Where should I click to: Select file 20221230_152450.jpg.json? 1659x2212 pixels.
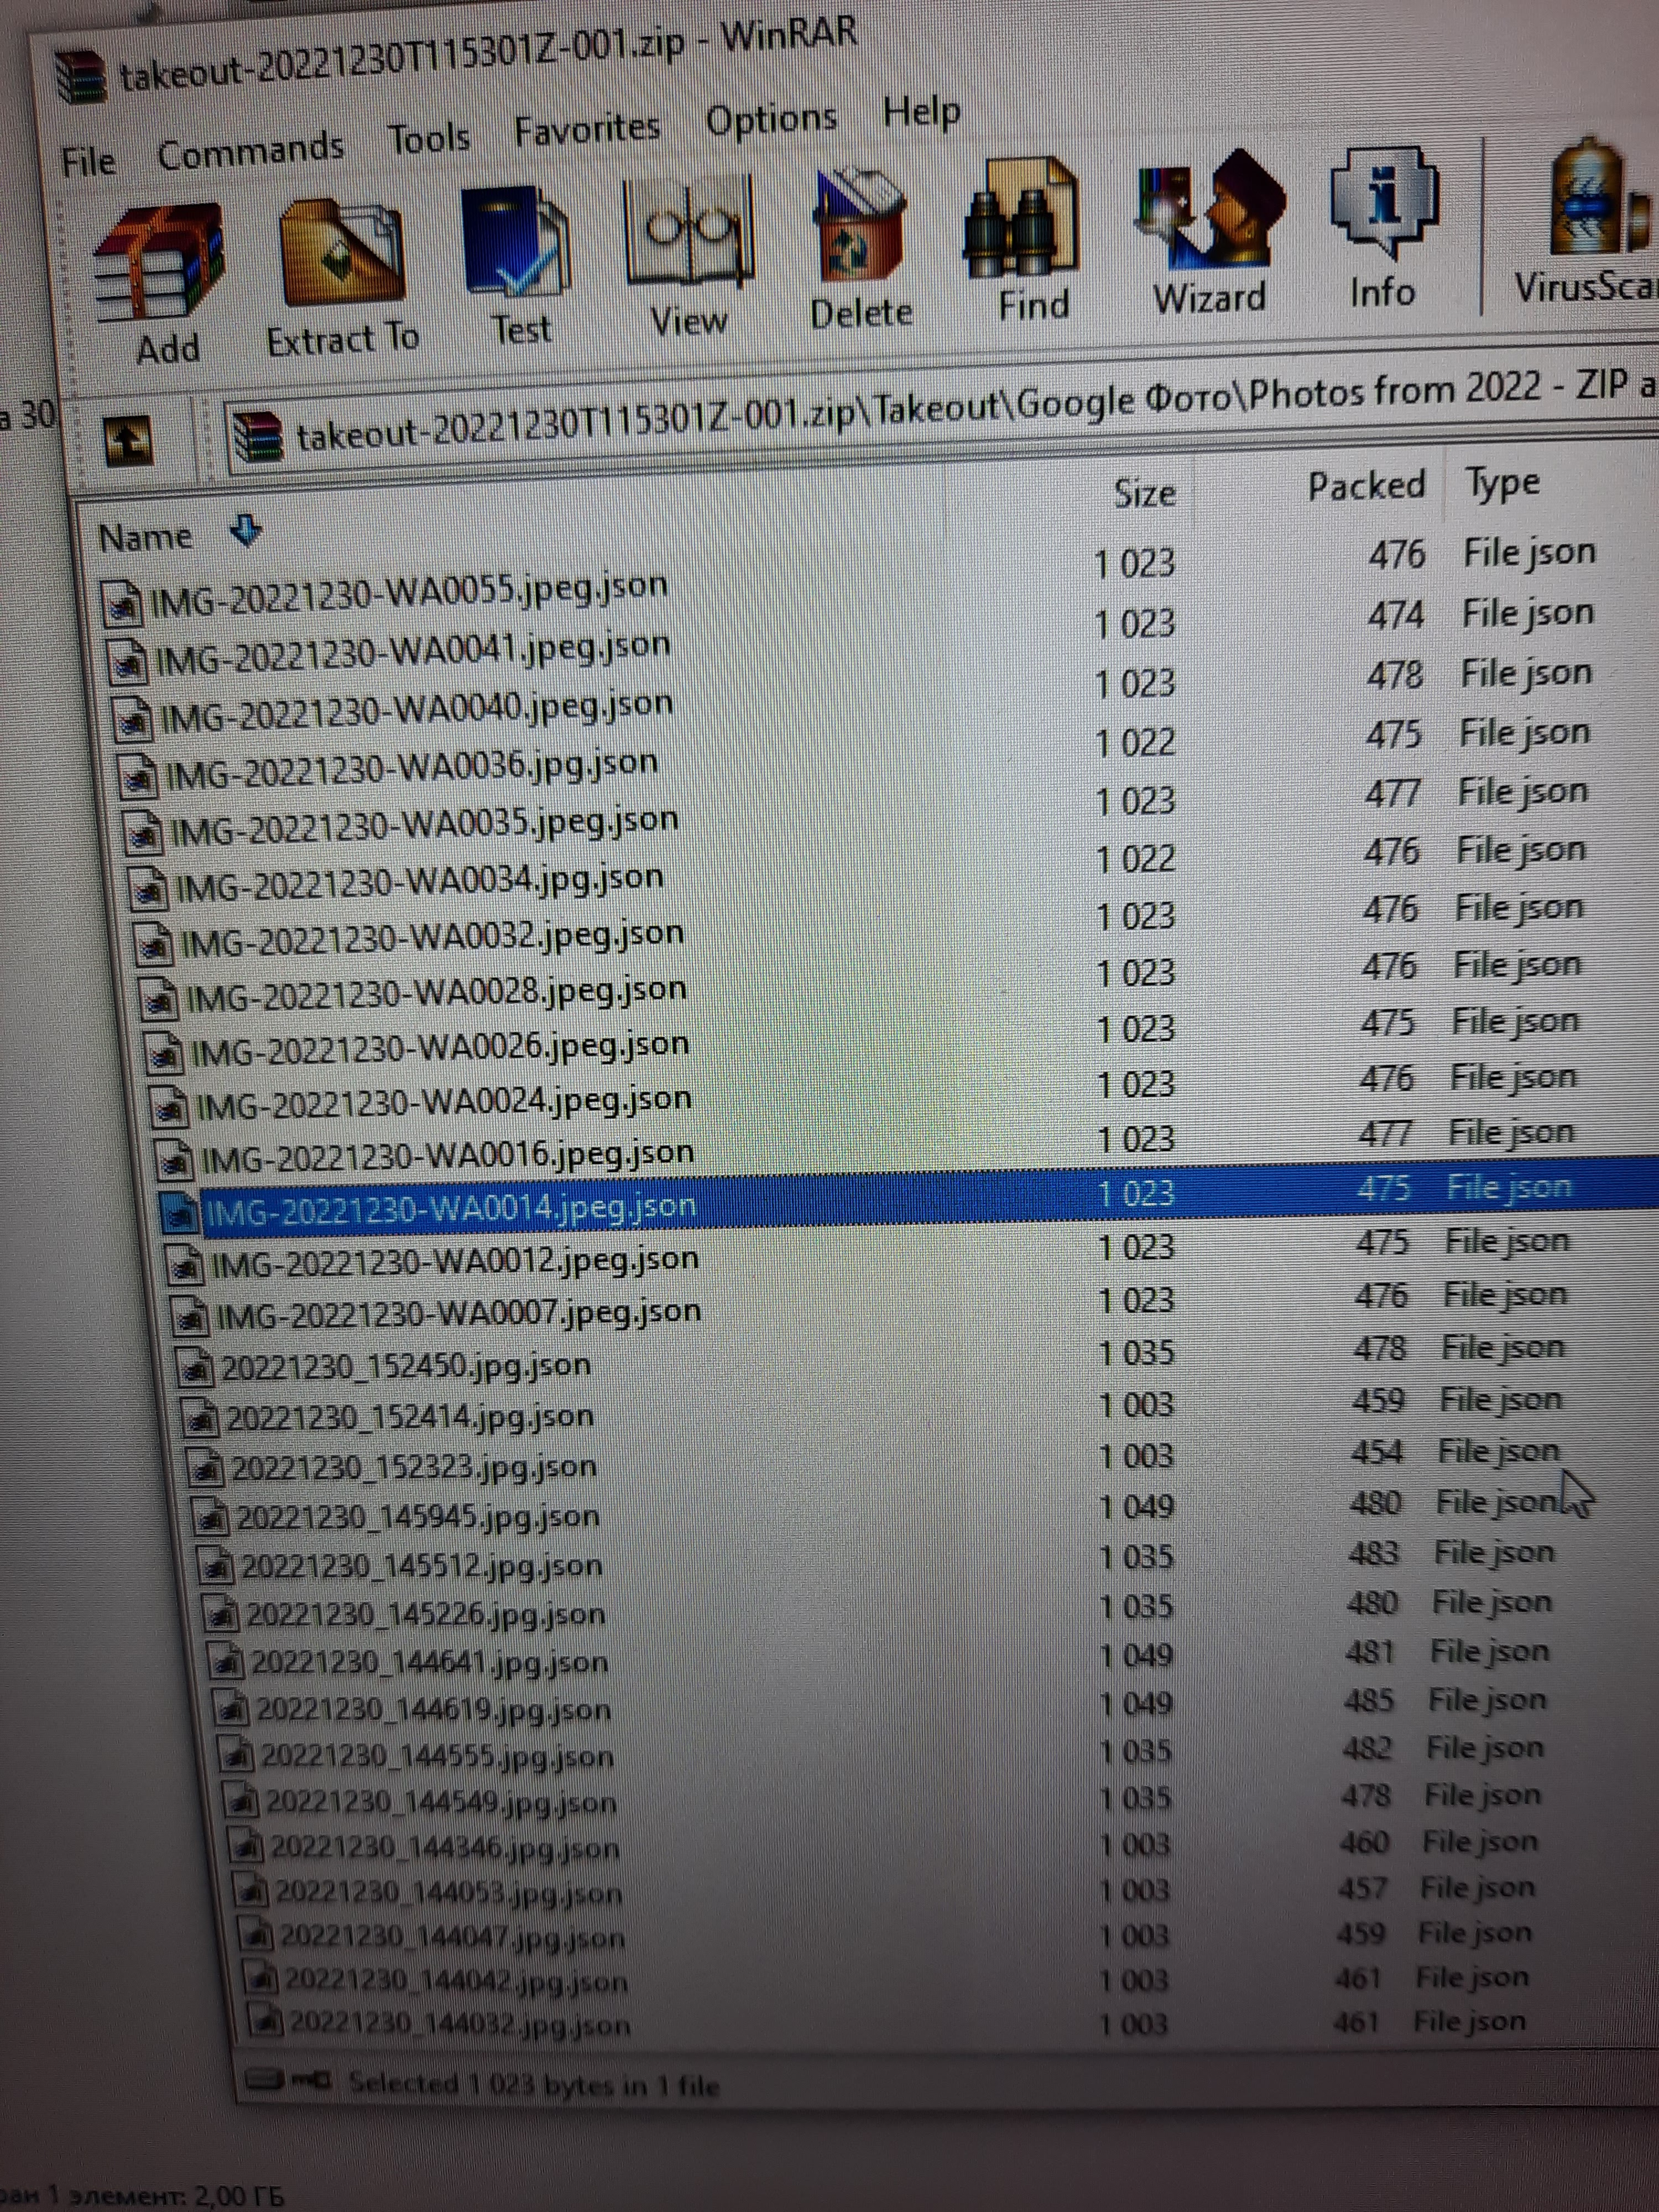click(x=405, y=1366)
